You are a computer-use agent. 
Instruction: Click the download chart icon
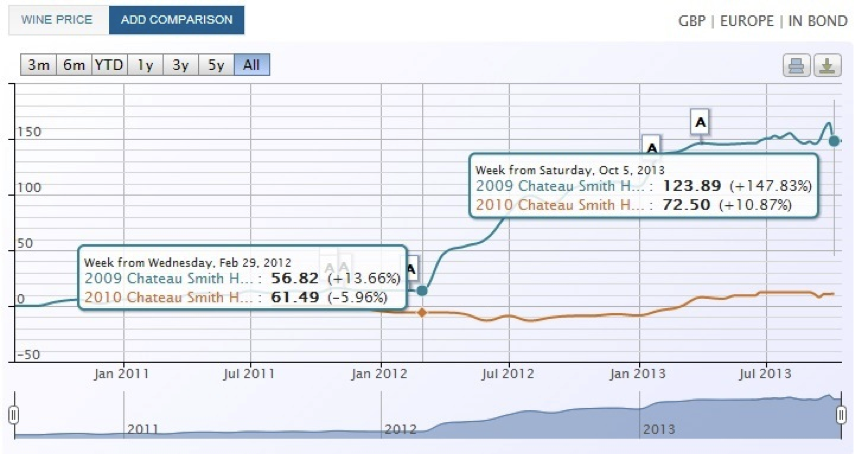coord(827,66)
